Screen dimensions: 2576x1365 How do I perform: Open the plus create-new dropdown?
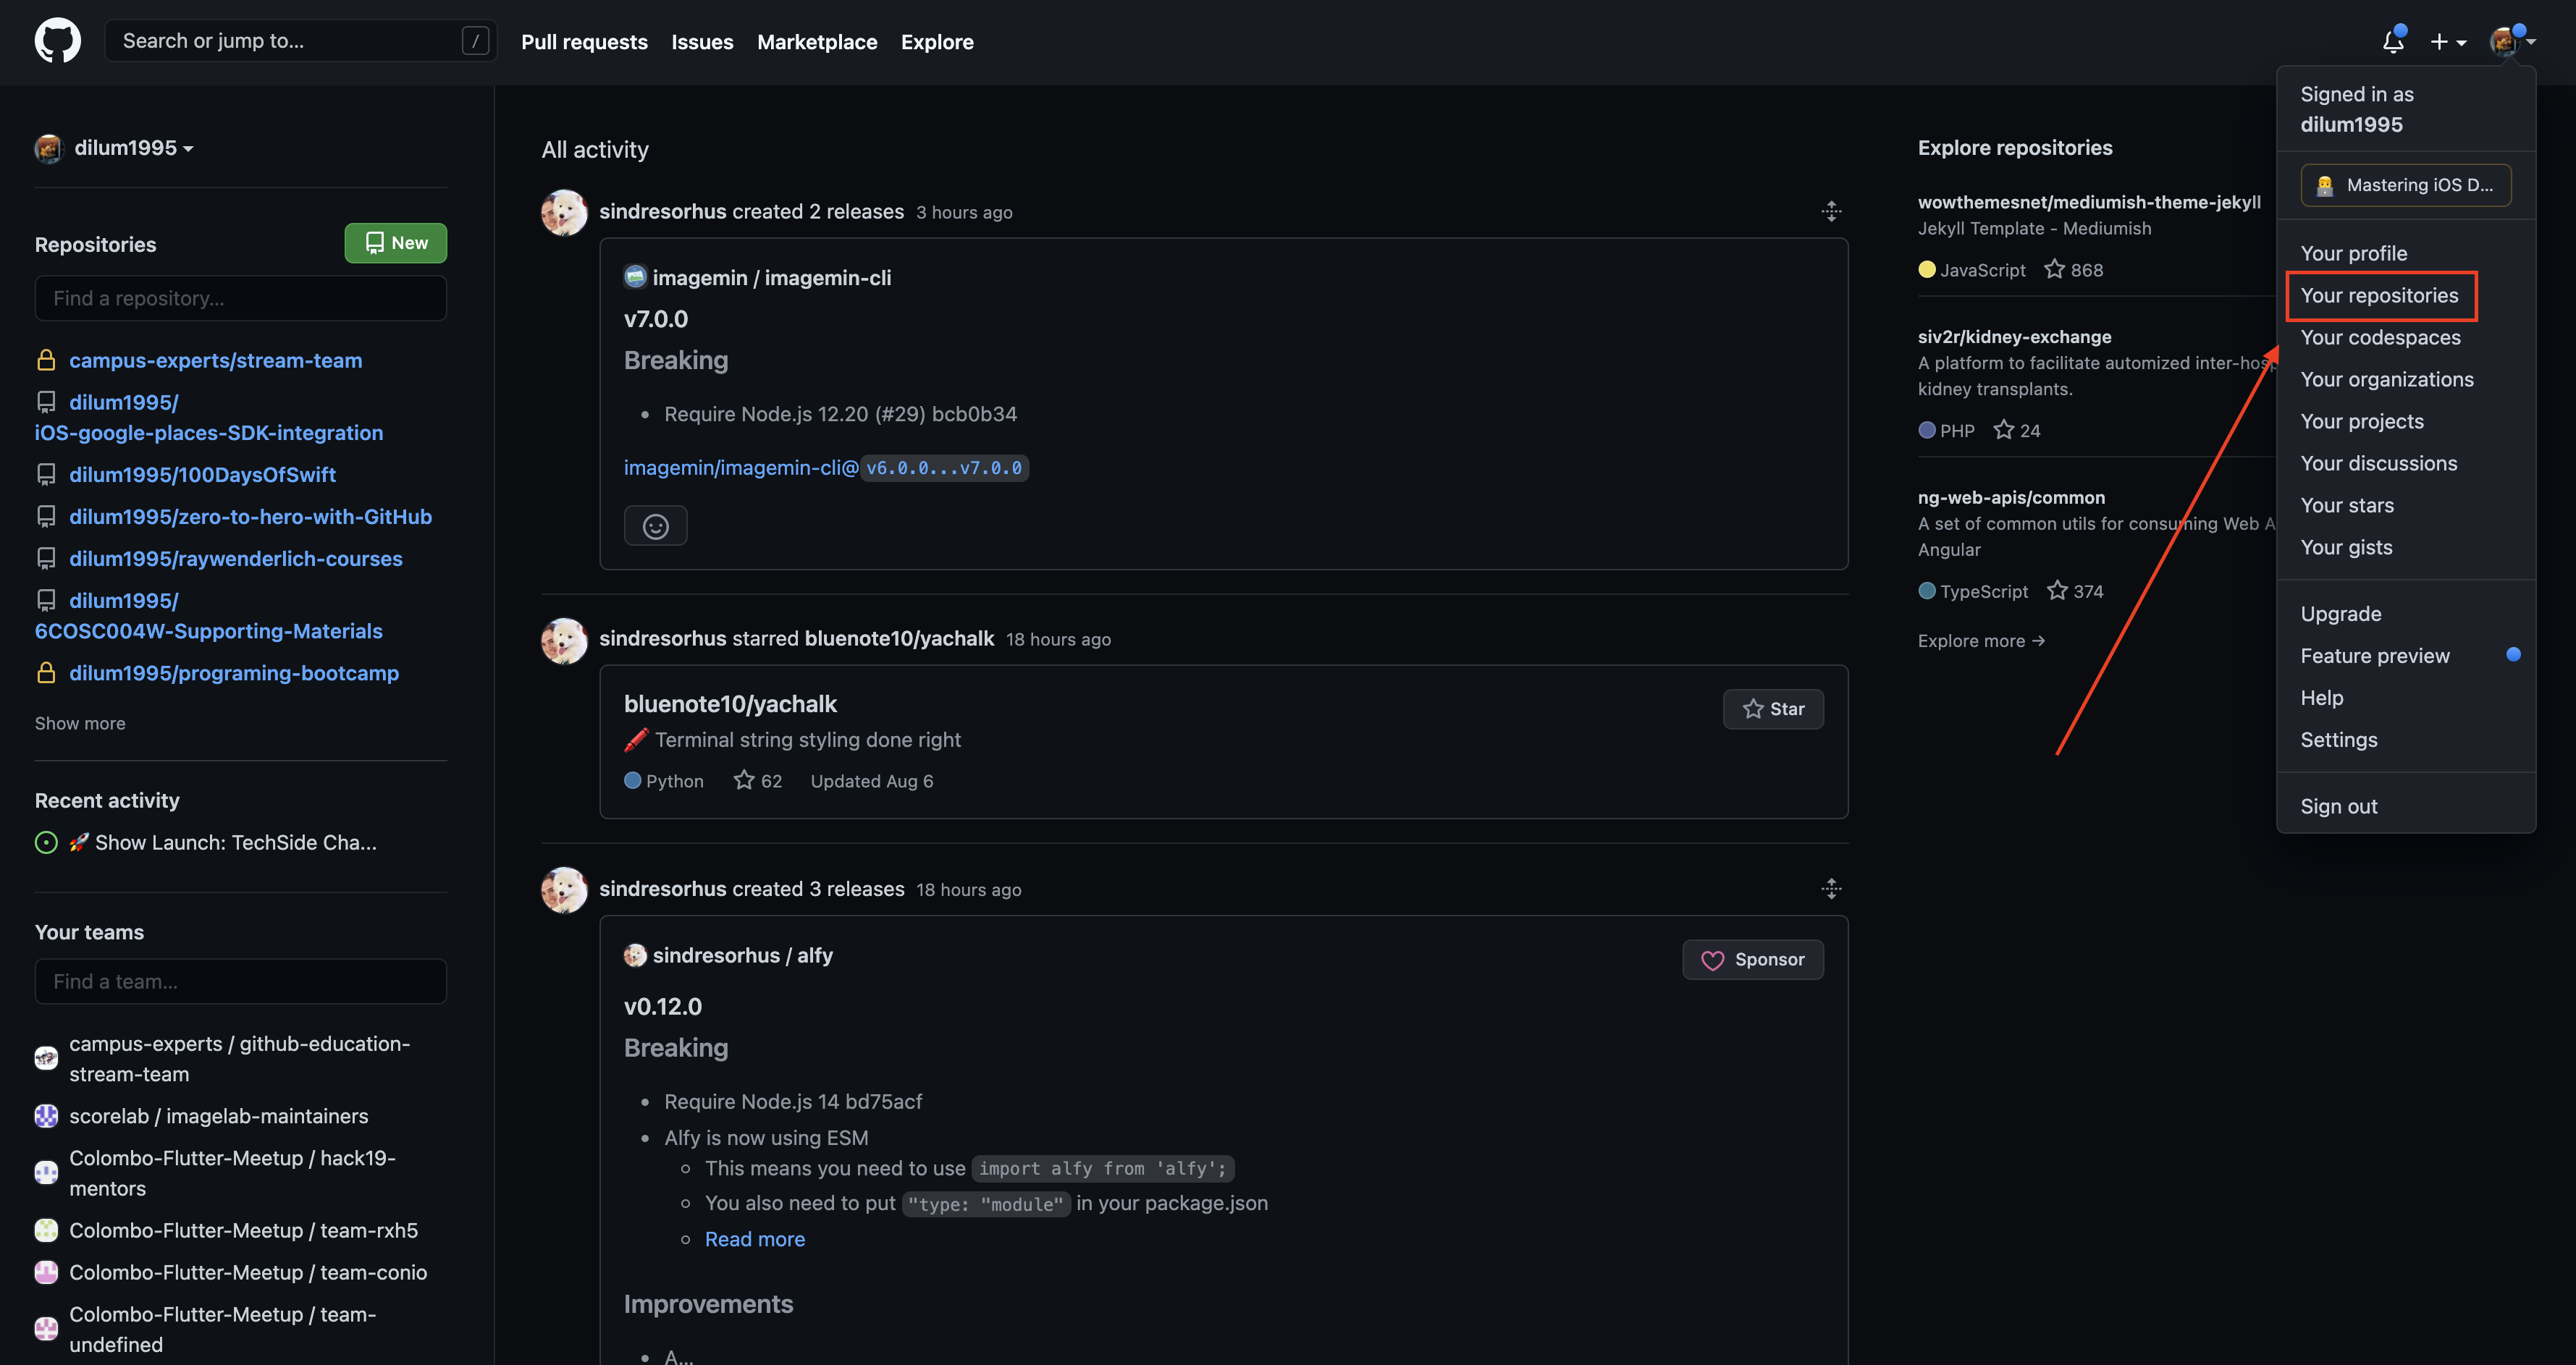pos(2447,42)
